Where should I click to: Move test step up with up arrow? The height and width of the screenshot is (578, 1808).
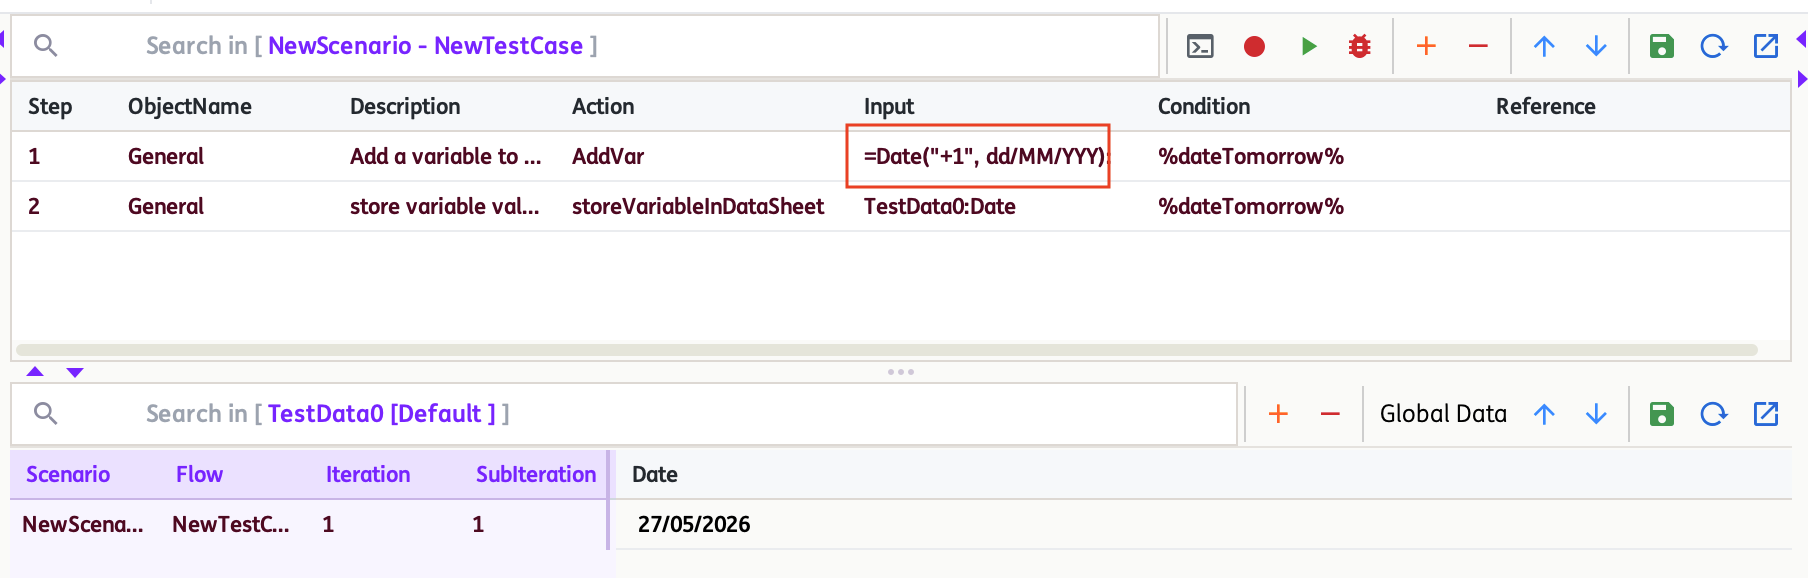coord(1544,46)
